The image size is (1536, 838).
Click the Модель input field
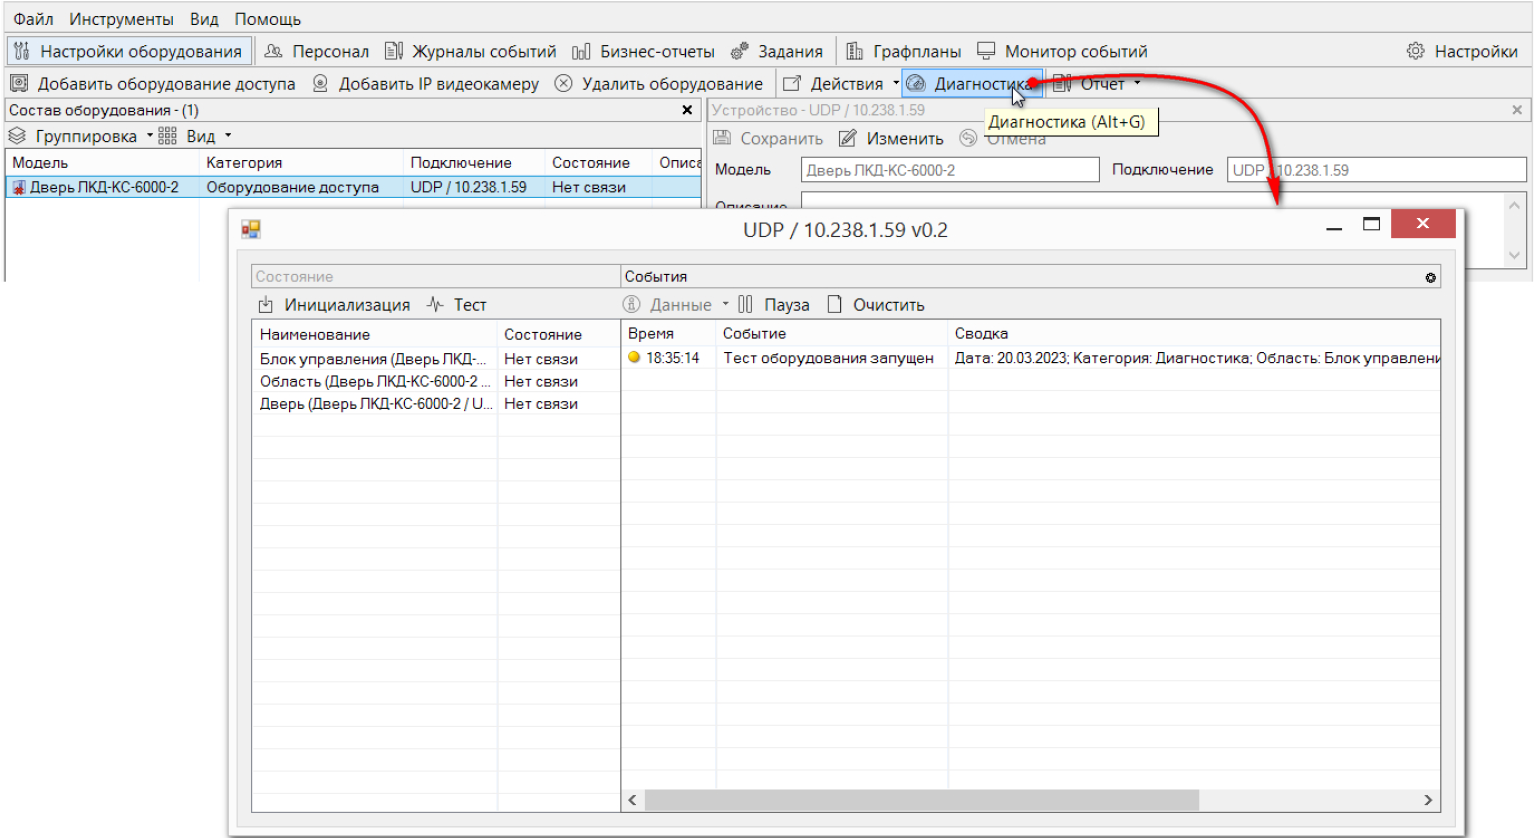(x=950, y=170)
